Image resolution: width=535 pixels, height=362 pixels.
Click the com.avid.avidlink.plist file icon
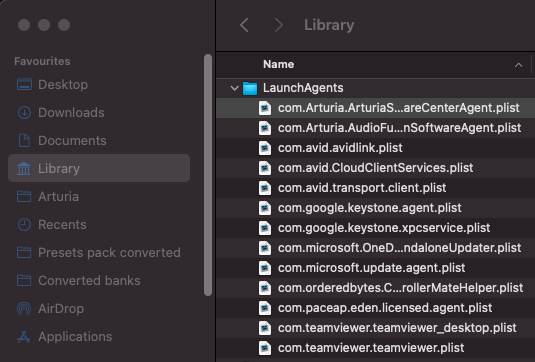265,148
